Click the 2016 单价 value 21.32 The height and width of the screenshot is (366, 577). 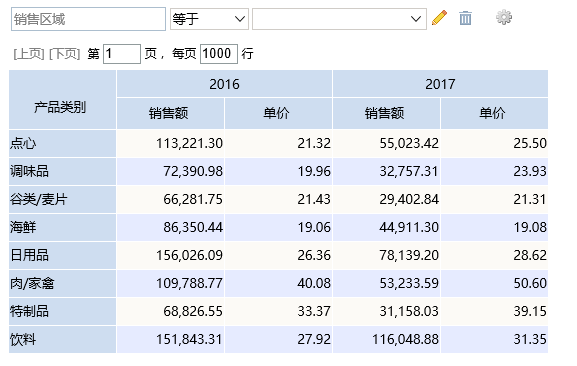click(x=314, y=143)
